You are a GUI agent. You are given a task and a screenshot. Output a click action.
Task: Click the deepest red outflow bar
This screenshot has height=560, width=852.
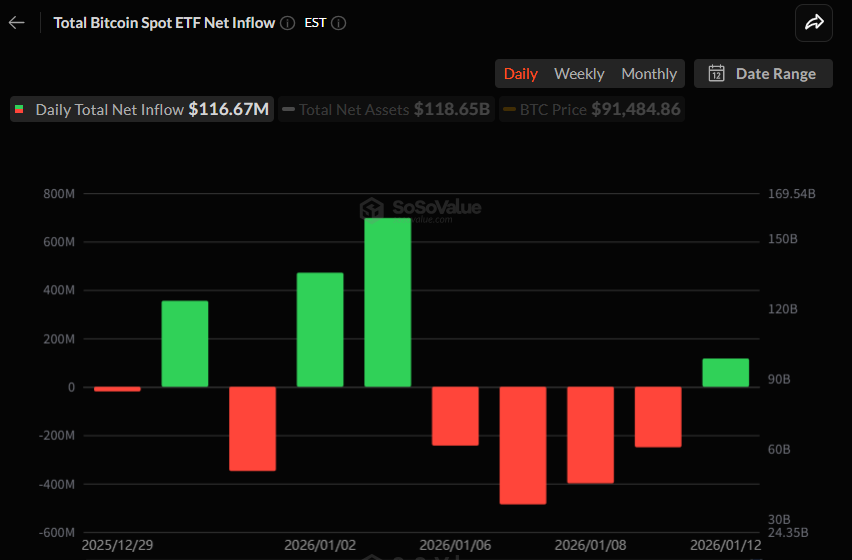(x=523, y=445)
